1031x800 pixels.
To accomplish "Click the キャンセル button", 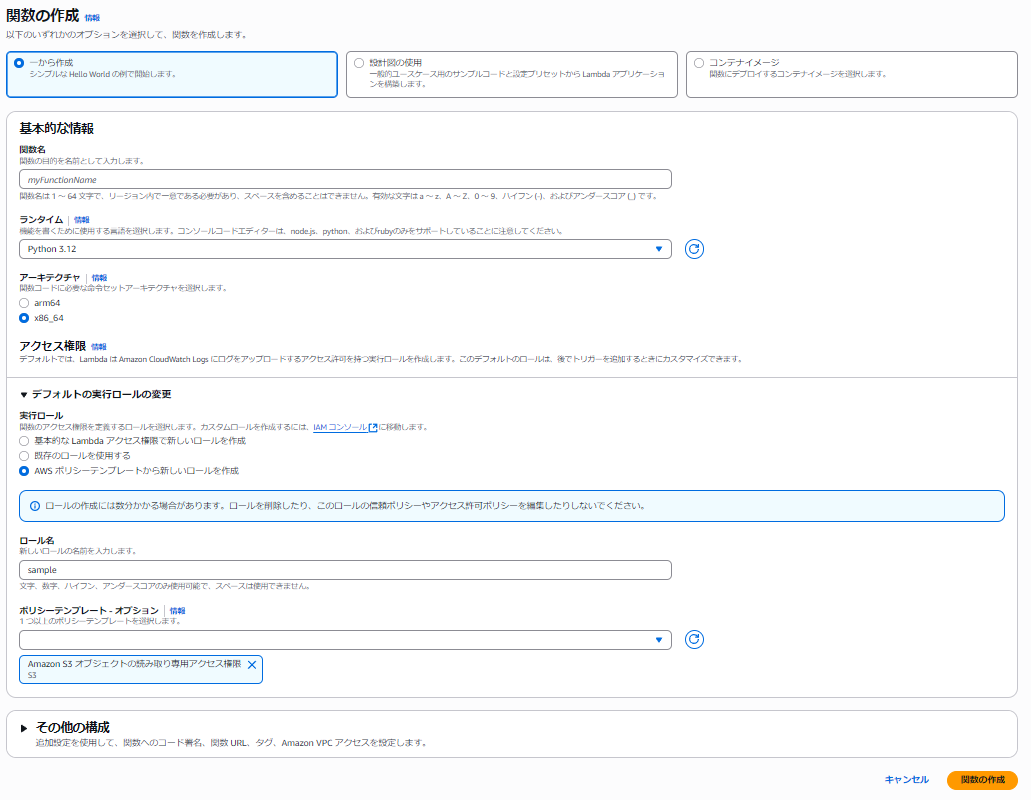I will pos(906,780).
